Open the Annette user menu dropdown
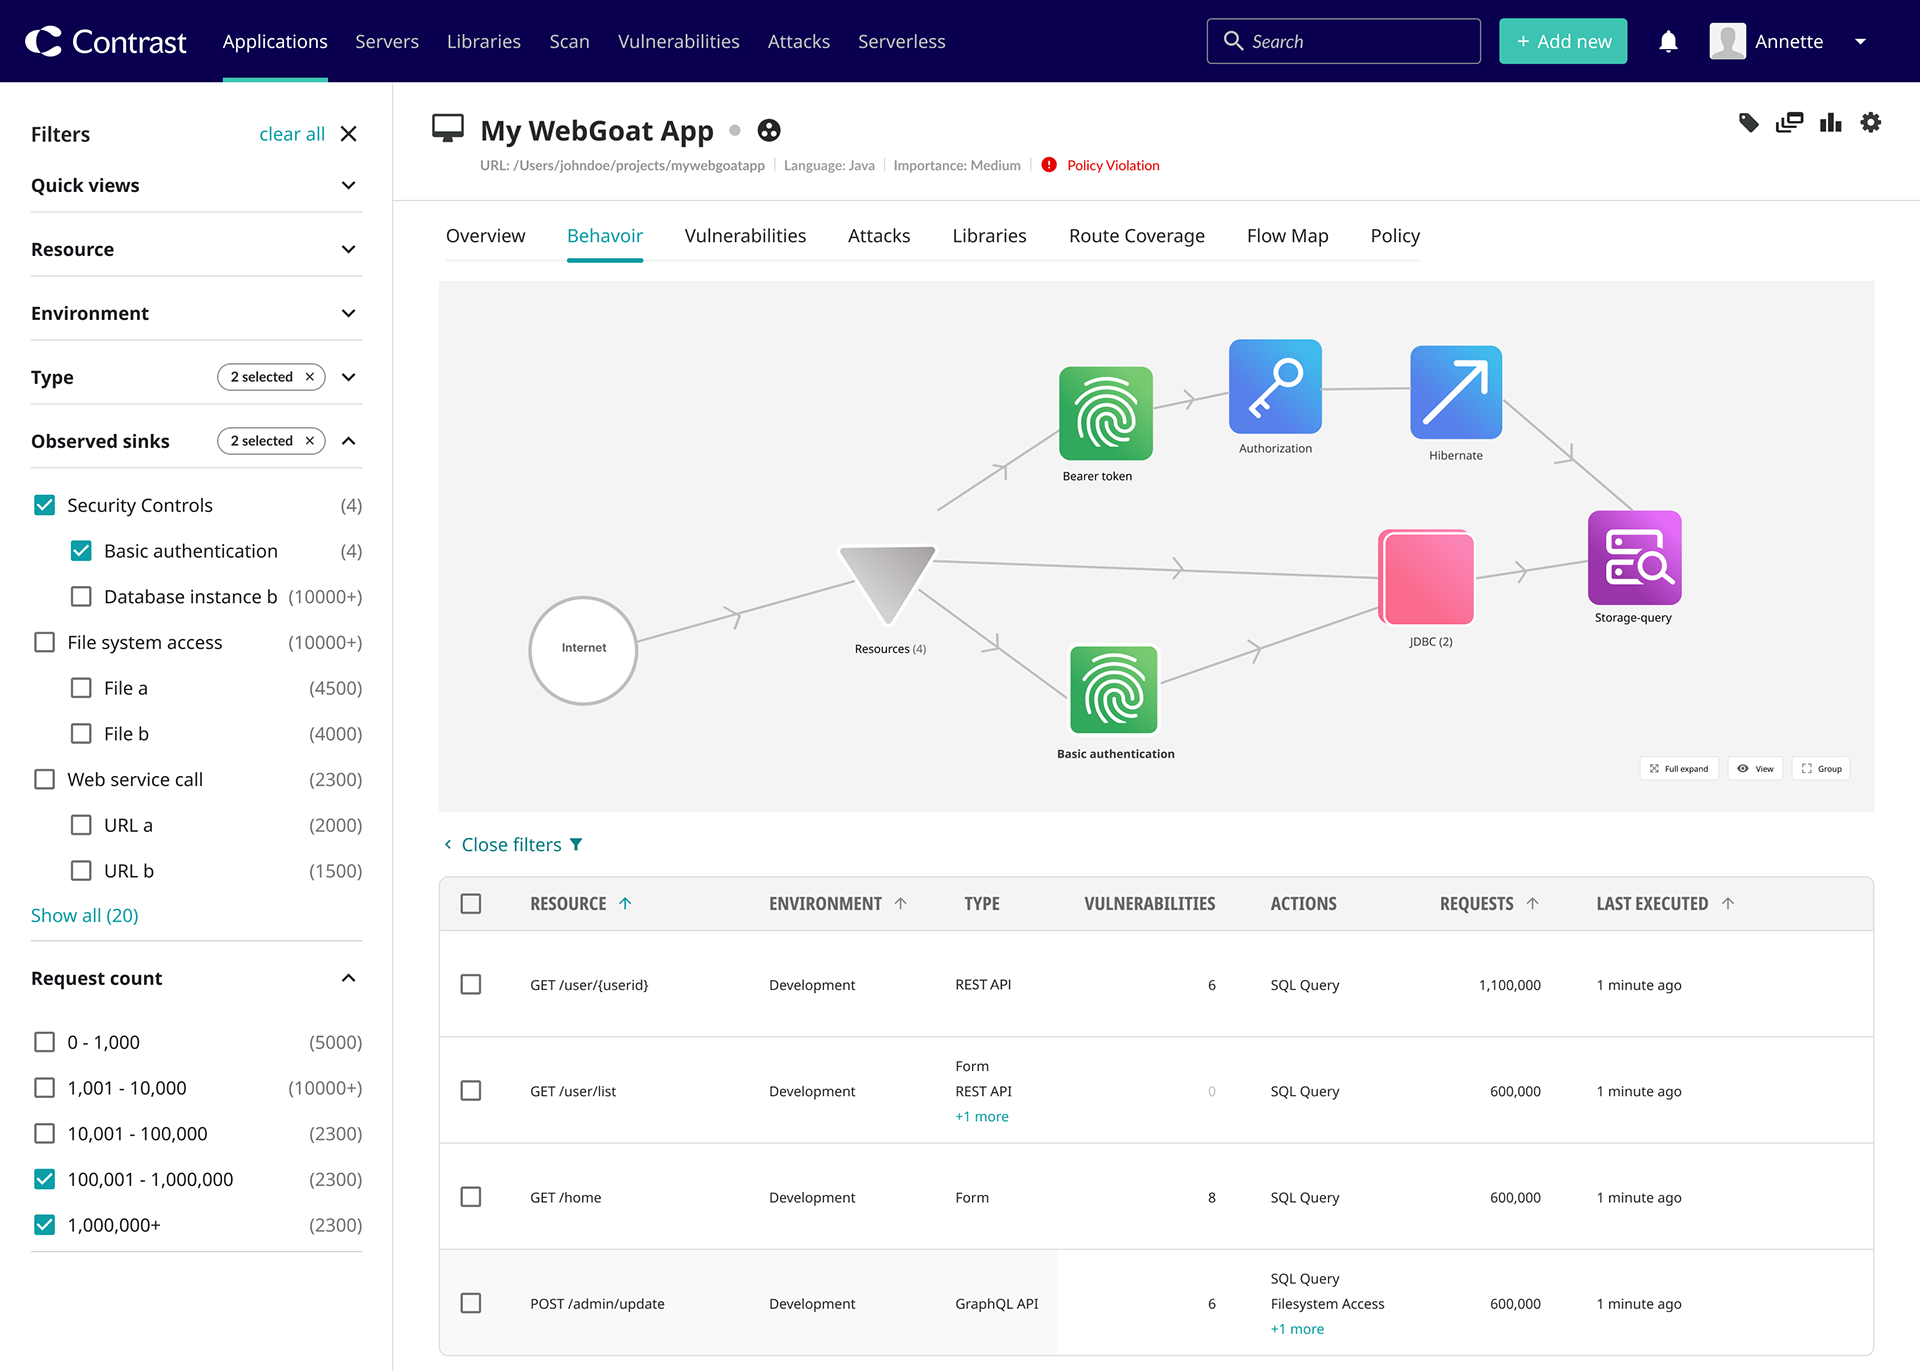This screenshot has height=1371, width=1920. pyautogui.click(x=1860, y=42)
